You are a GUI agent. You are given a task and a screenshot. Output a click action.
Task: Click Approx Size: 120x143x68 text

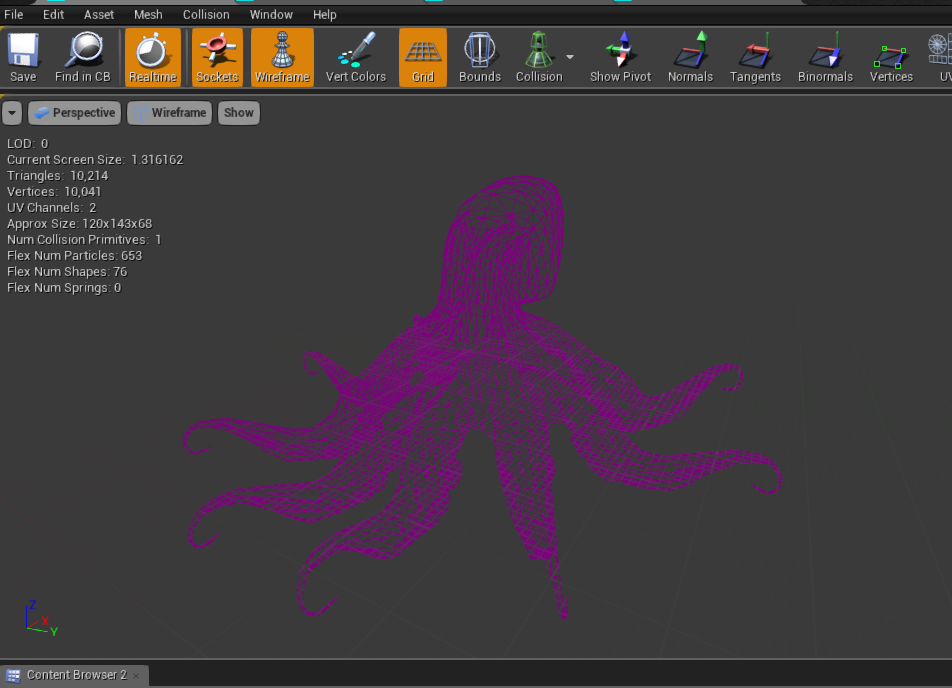click(80, 223)
